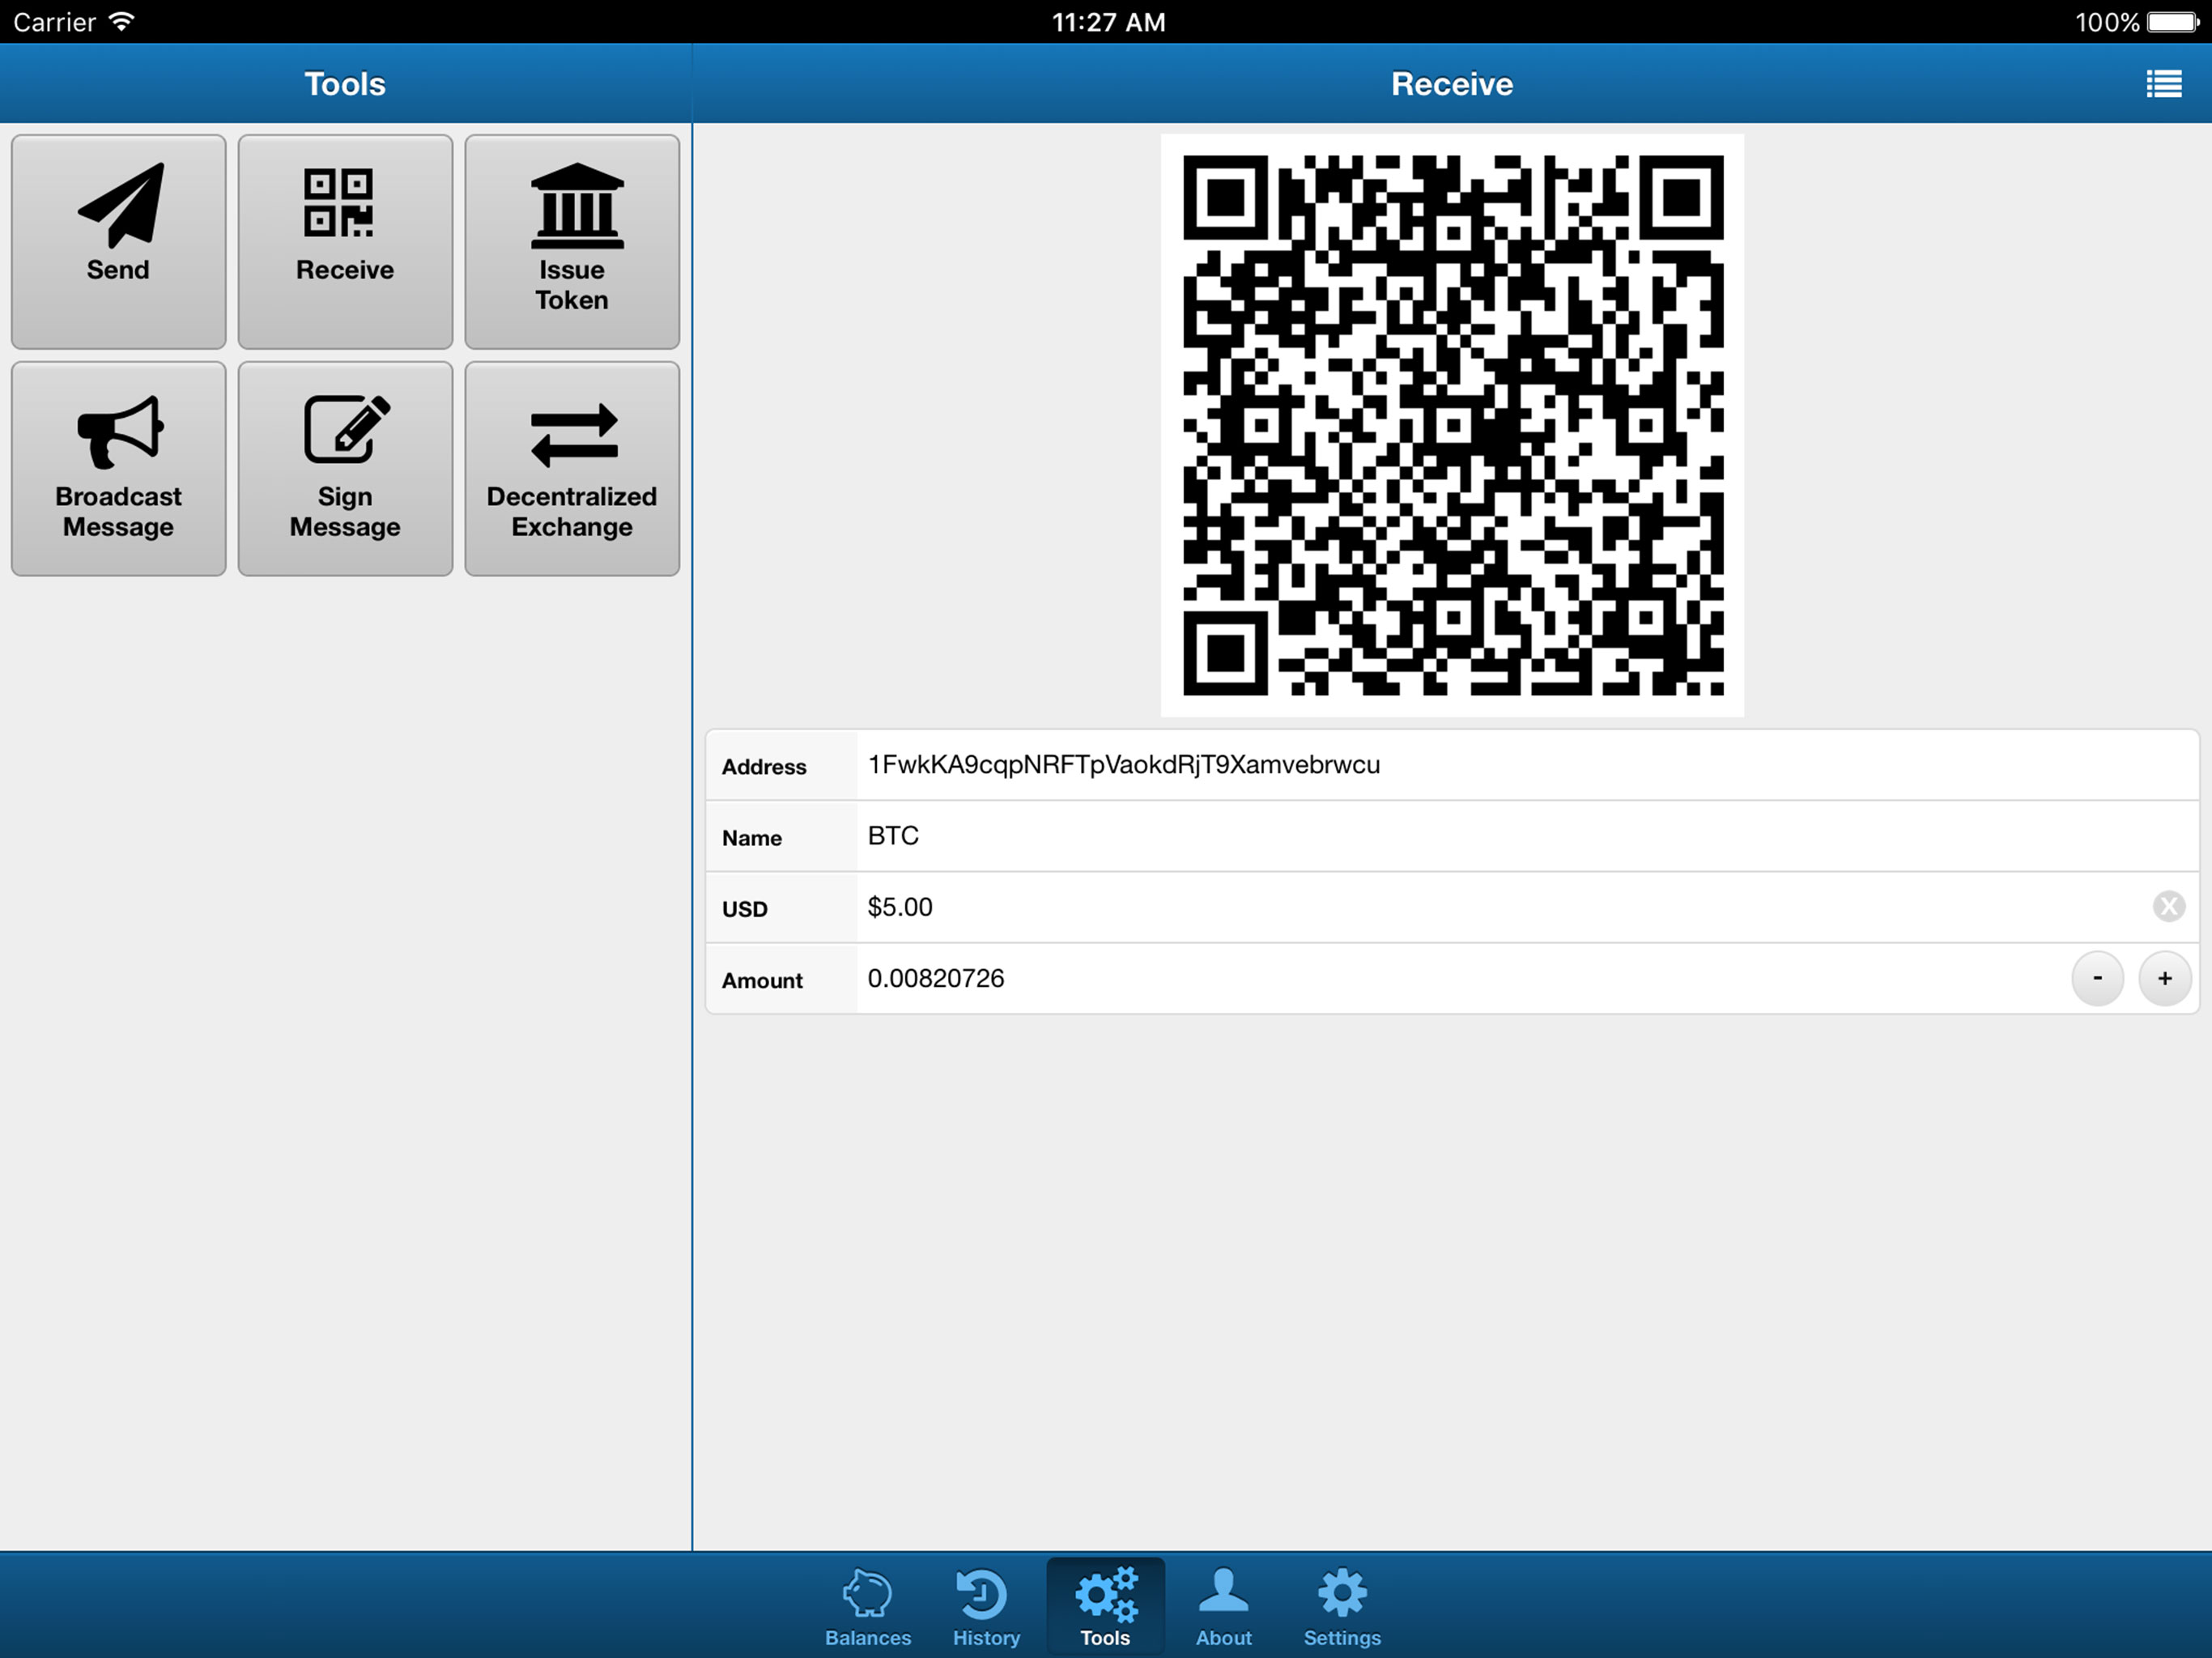The height and width of the screenshot is (1658, 2212).
Task: Tap the Name row label
Action: (752, 838)
